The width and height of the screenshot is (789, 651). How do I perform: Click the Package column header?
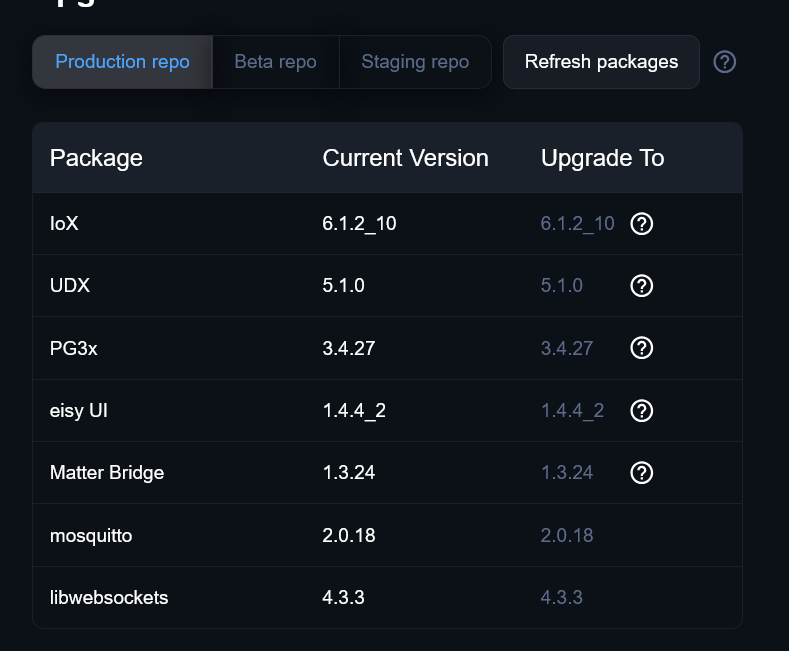(x=96, y=158)
